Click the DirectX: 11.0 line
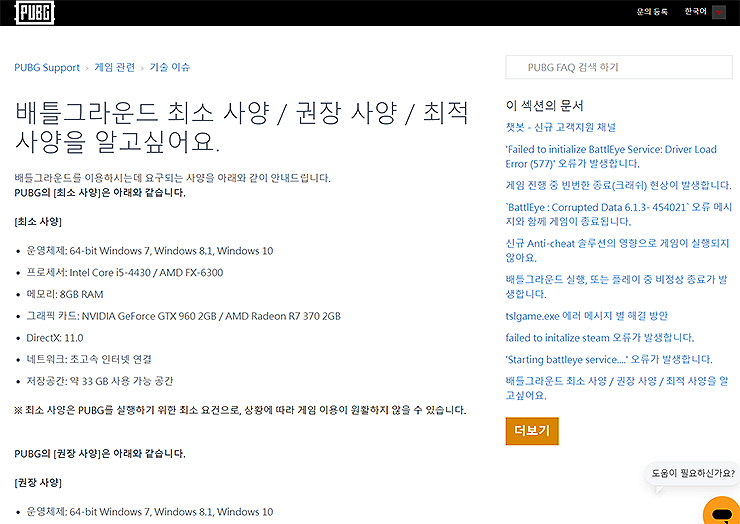Viewport: 740px width, 524px height. coord(55,338)
